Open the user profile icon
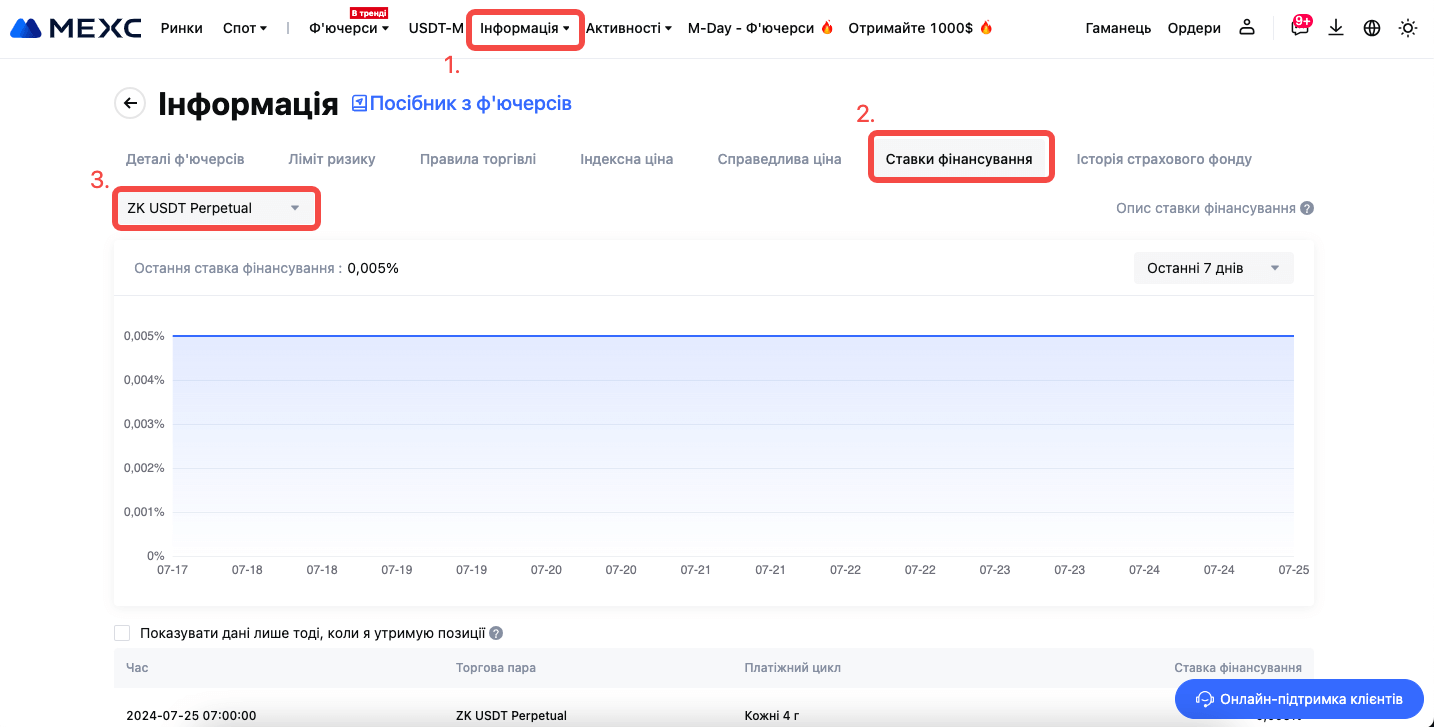 point(1246,28)
